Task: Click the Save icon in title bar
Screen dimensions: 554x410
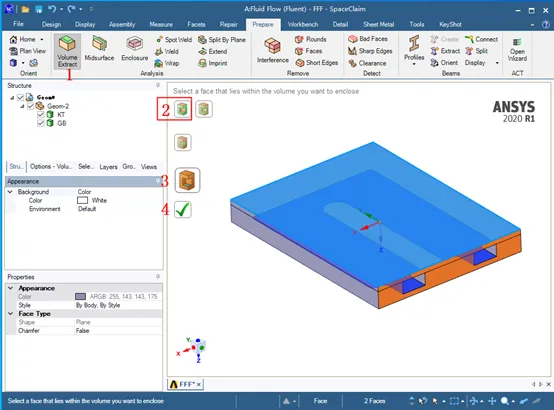Action: tap(39, 9)
